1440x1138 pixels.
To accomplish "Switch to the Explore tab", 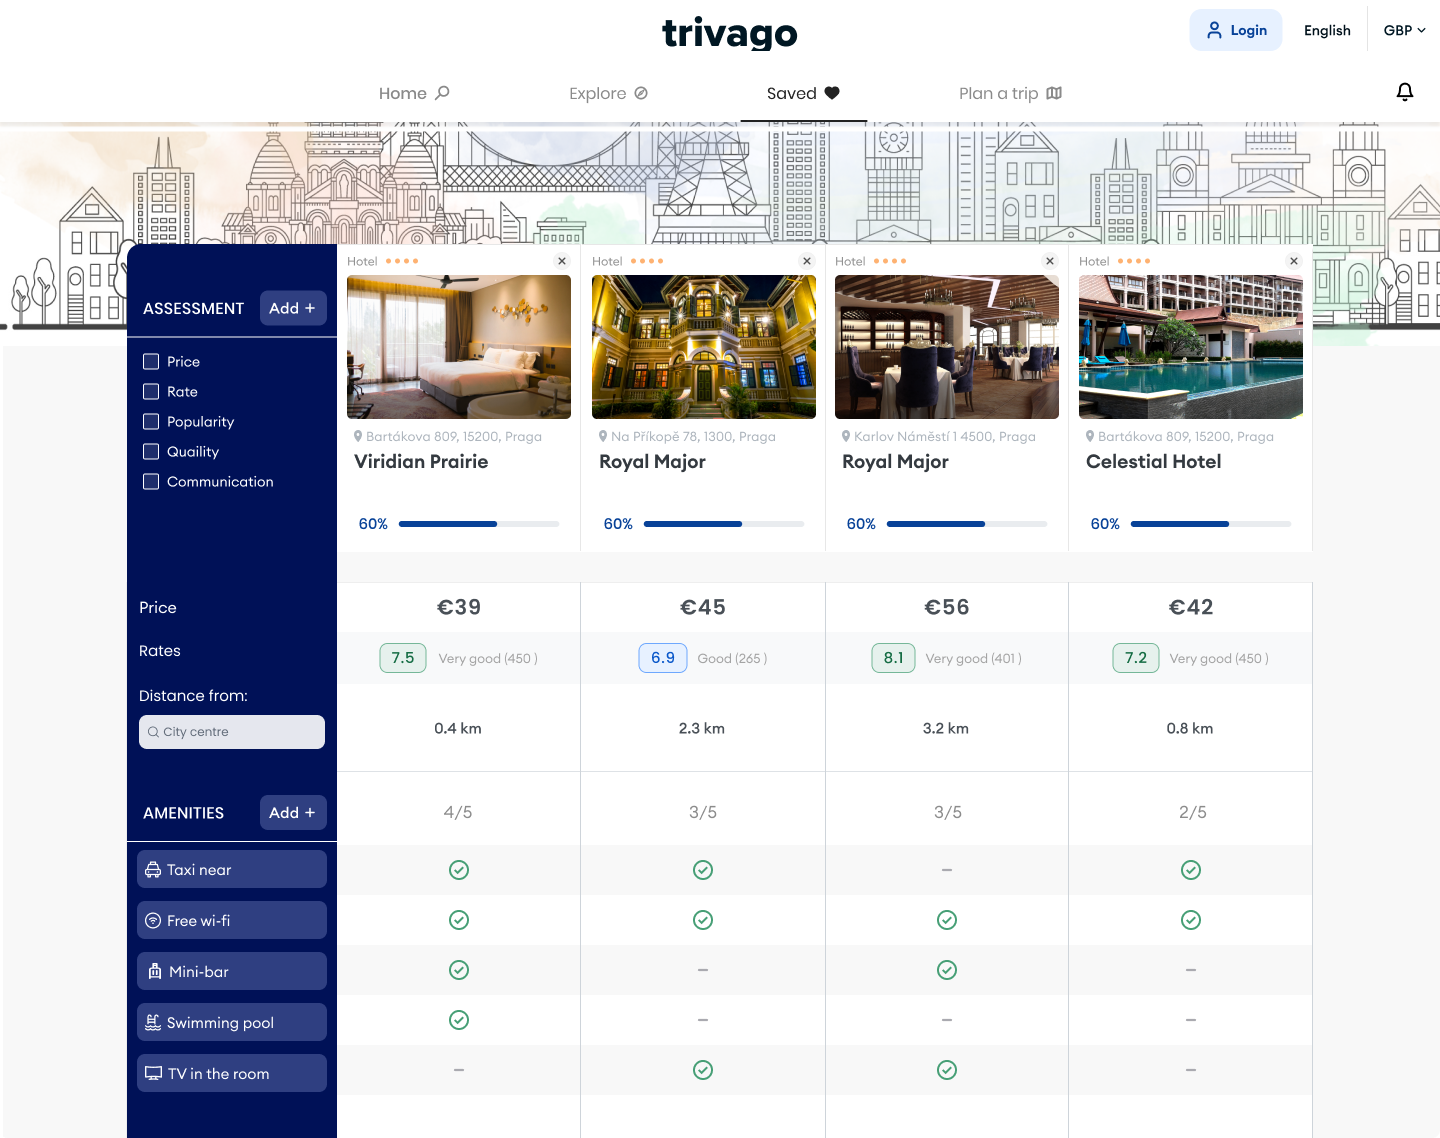I will coord(608,93).
